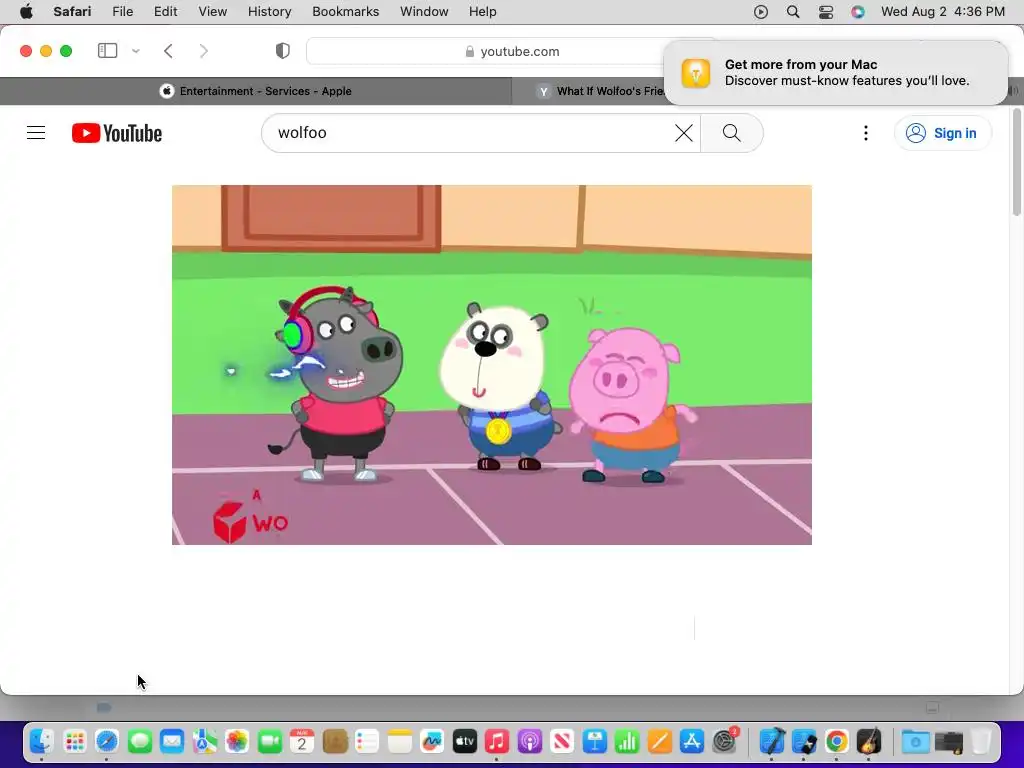Open Pages from the Dock
Screen dimensions: 1024x768
[x=660, y=741]
